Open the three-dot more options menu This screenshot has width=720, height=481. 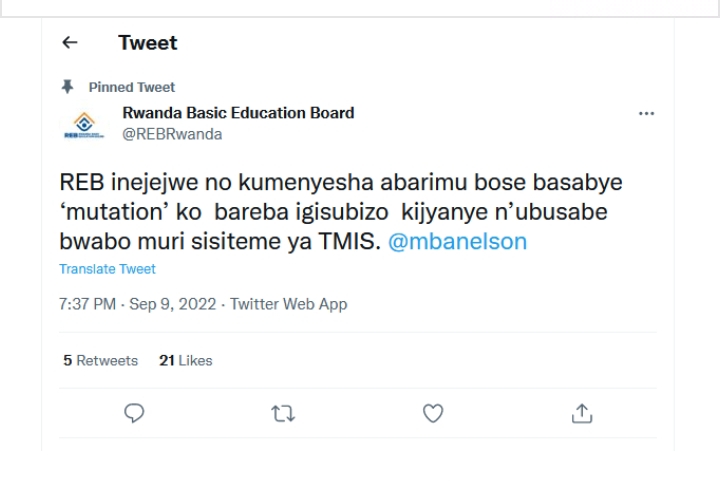coord(646,114)
